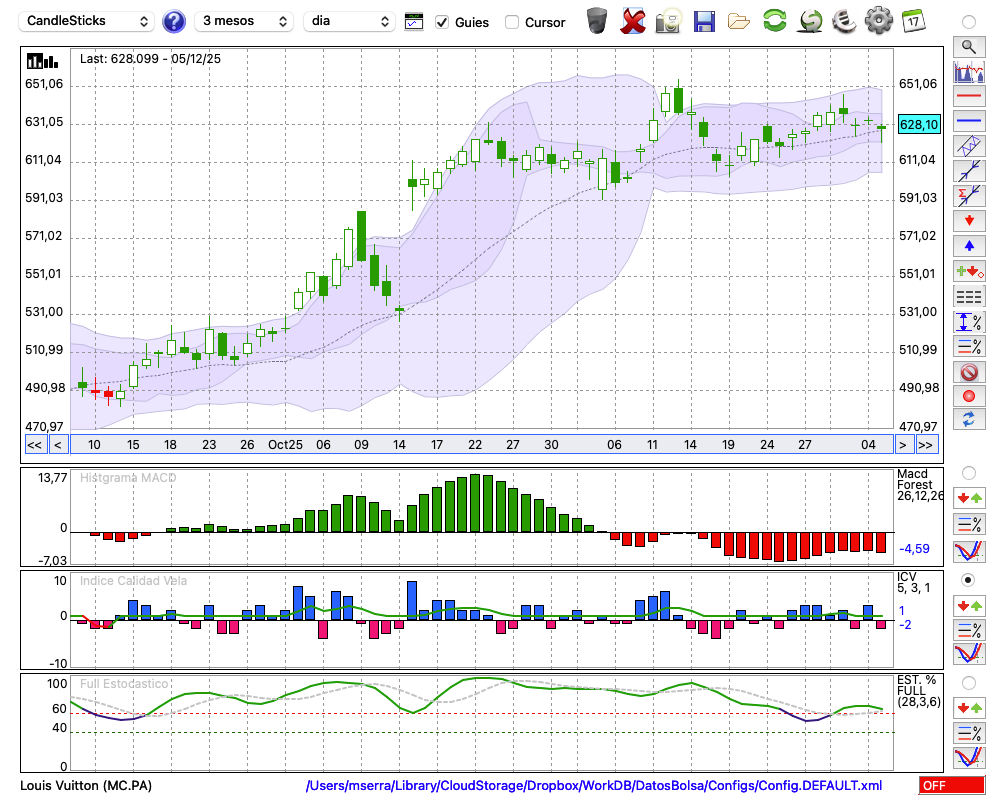Click the blue up arrow marker tool
The image size is (1000, 800).
pyautogui.click(x=967, y=246)
